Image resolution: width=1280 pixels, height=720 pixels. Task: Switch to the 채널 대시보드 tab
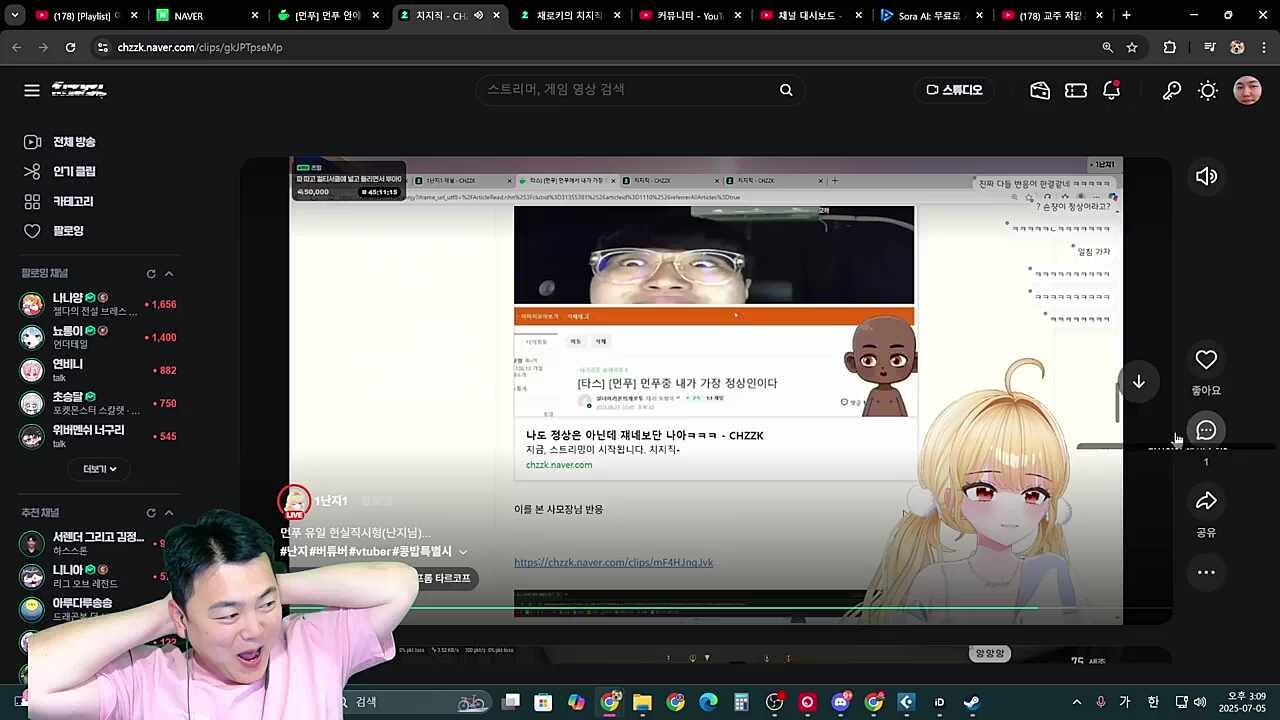coord(812,16)
